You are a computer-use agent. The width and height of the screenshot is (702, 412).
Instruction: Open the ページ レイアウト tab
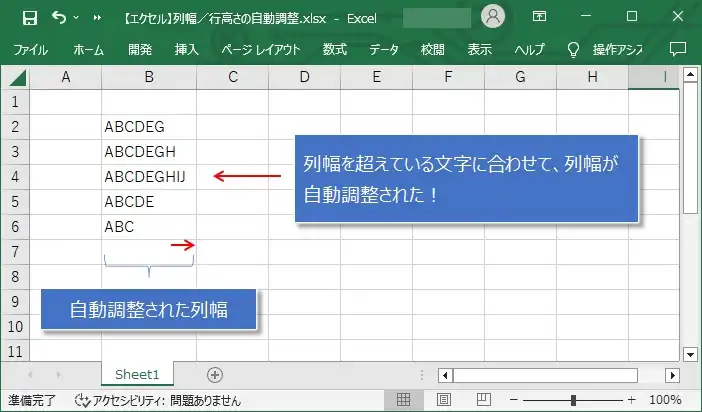click(261, 49)
